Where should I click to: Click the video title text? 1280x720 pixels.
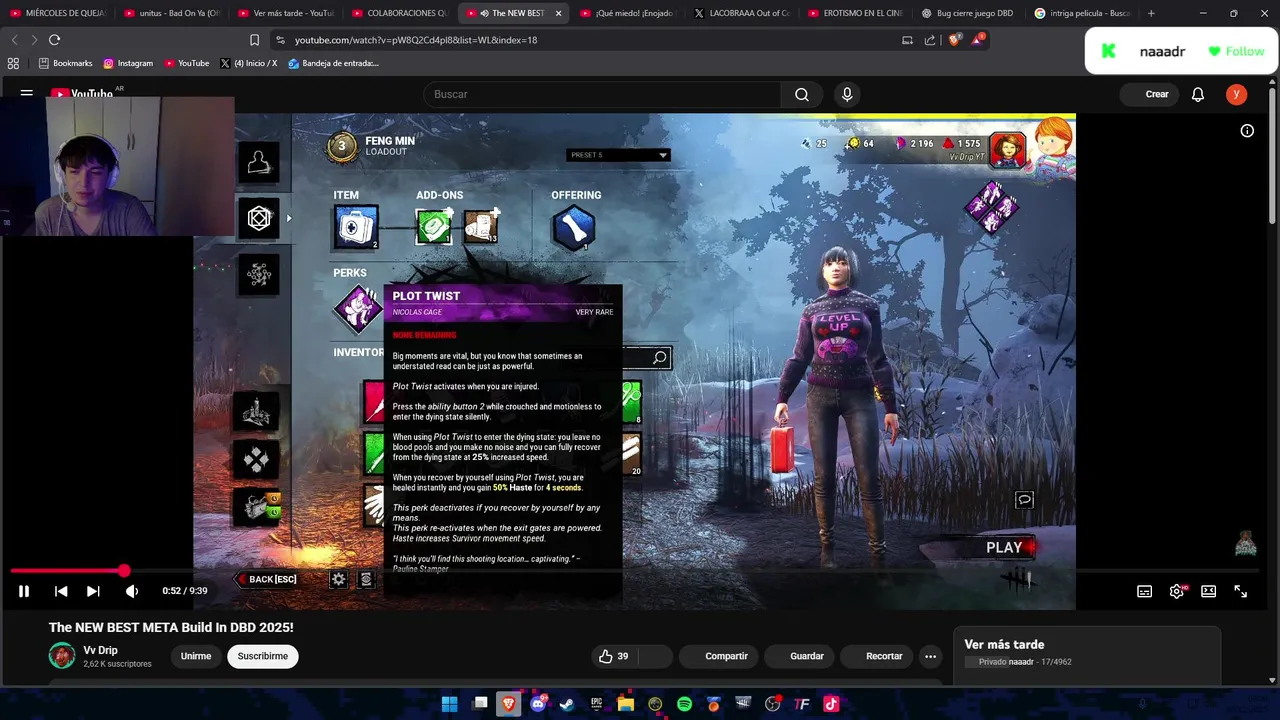click(171, 627)
